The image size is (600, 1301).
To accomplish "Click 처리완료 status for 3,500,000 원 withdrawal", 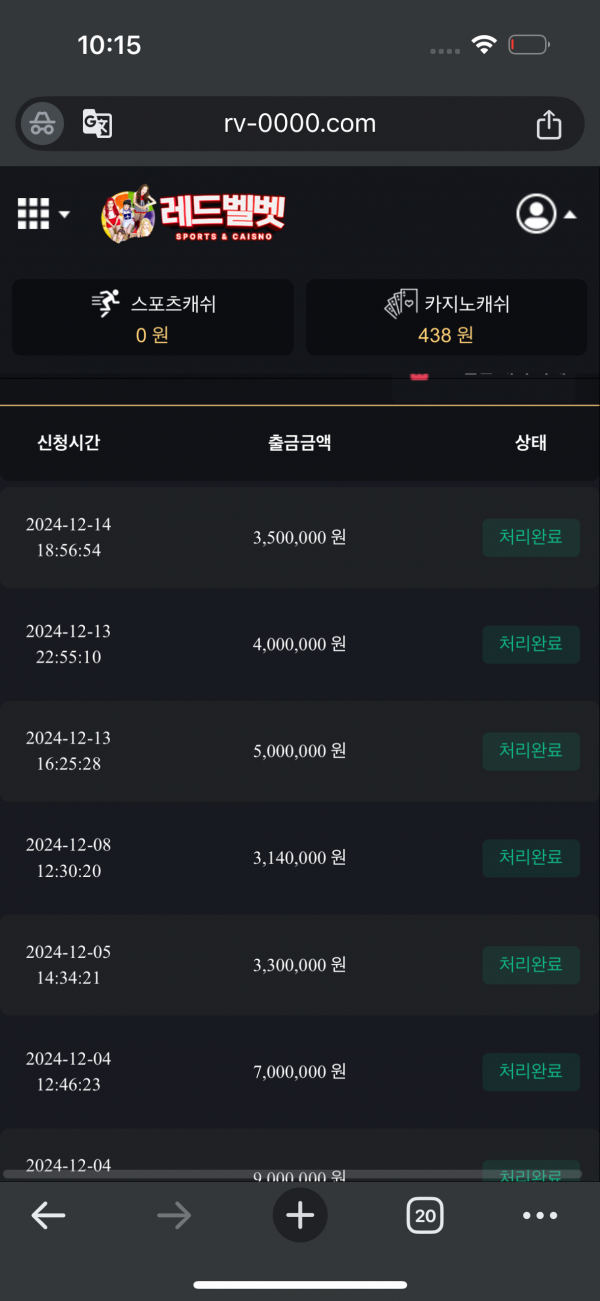I will [x=530, y=537].
